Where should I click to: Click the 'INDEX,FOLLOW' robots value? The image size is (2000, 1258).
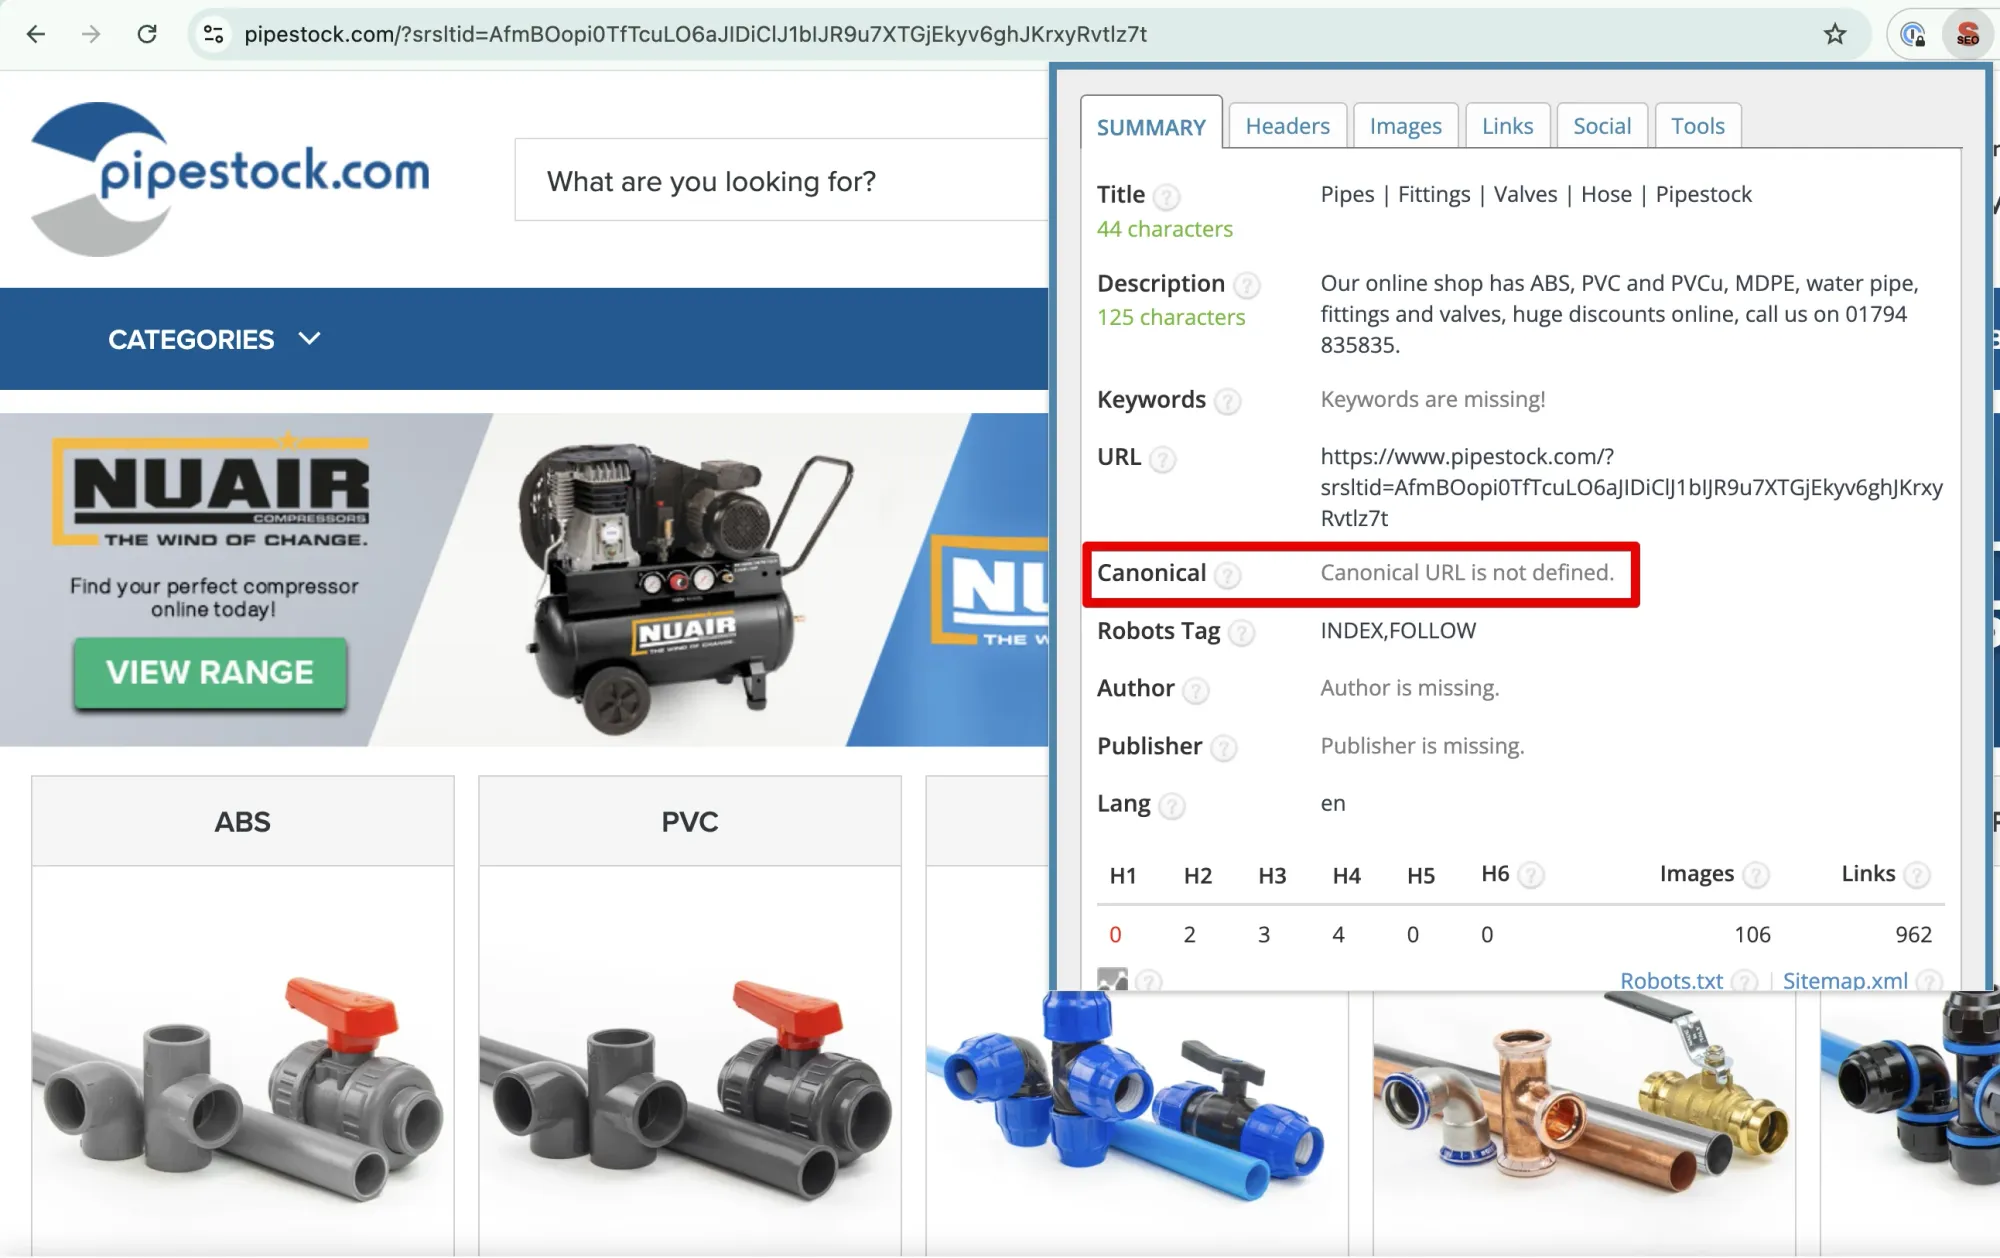1398,630
